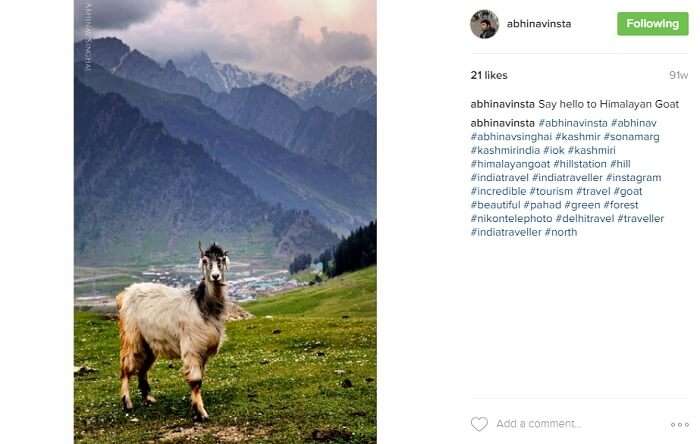The width and height of the screenshot is (700, 444).
Task: Open the #nikontelephoto hashtag
Action: click(x=511, y=219)
